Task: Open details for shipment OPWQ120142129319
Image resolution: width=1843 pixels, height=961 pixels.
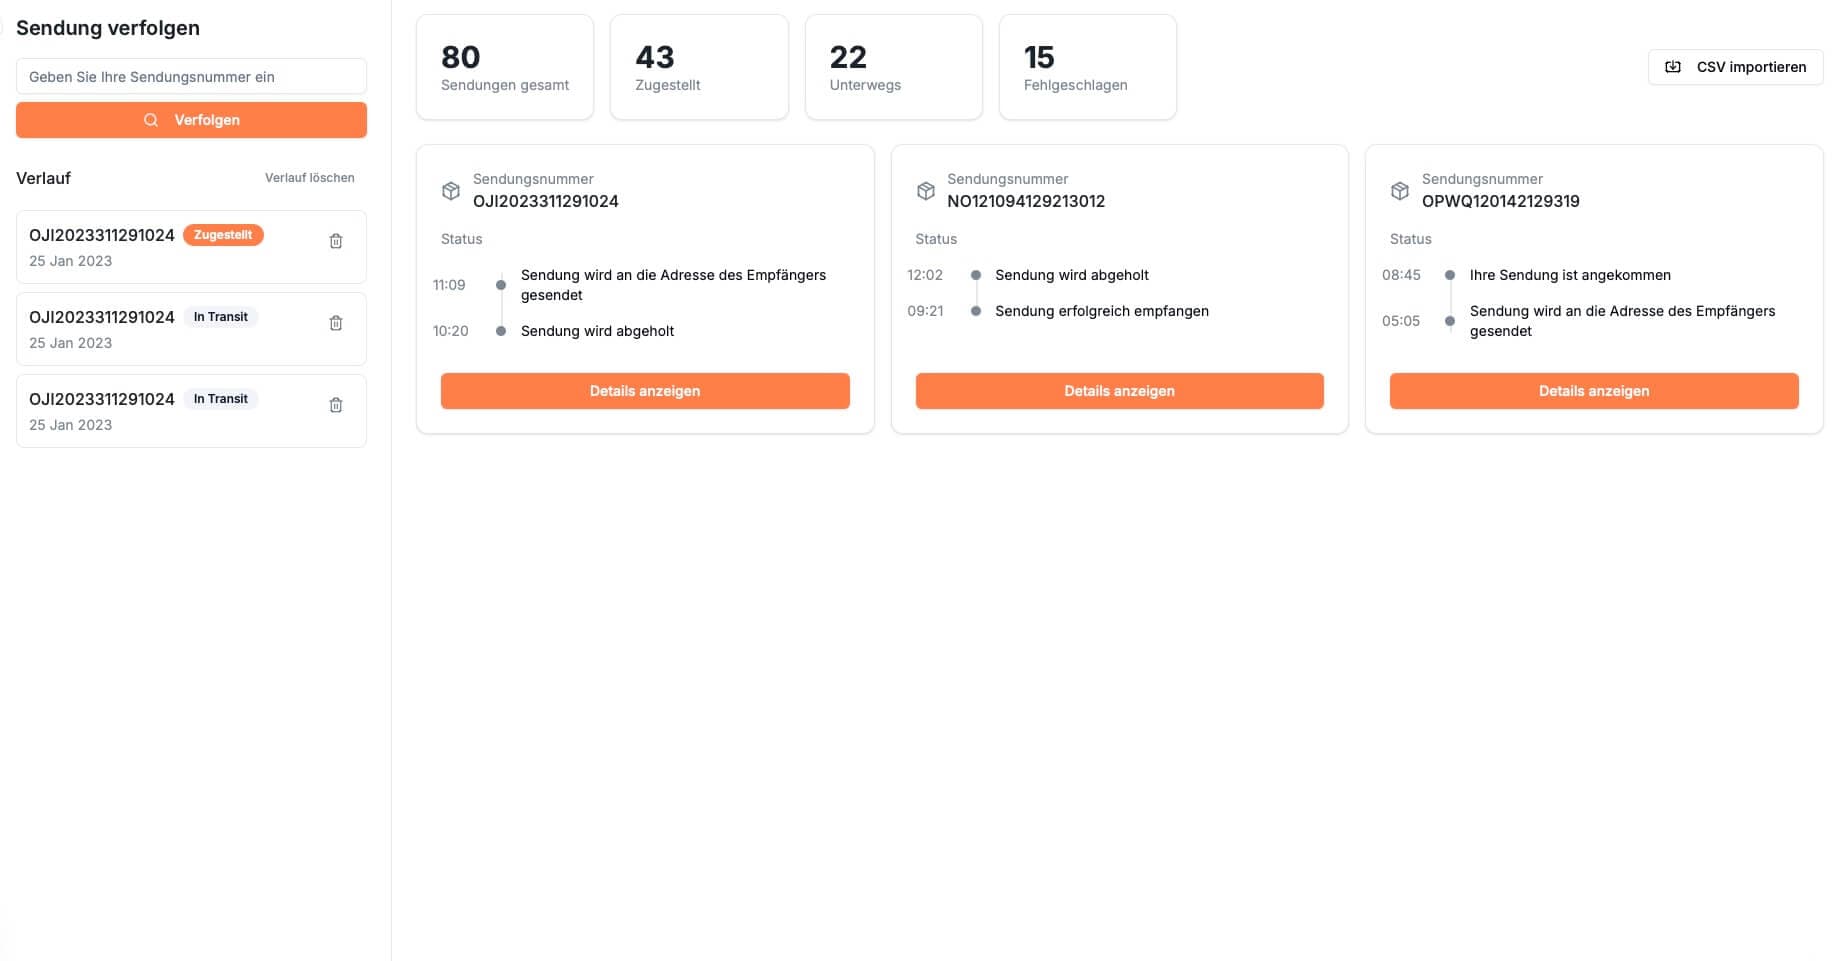Action: tap(1593, 391)
